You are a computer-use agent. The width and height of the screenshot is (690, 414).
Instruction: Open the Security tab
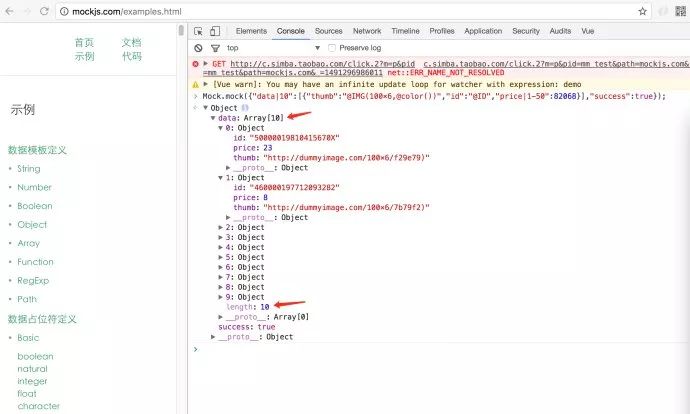[x=526, y=31]
